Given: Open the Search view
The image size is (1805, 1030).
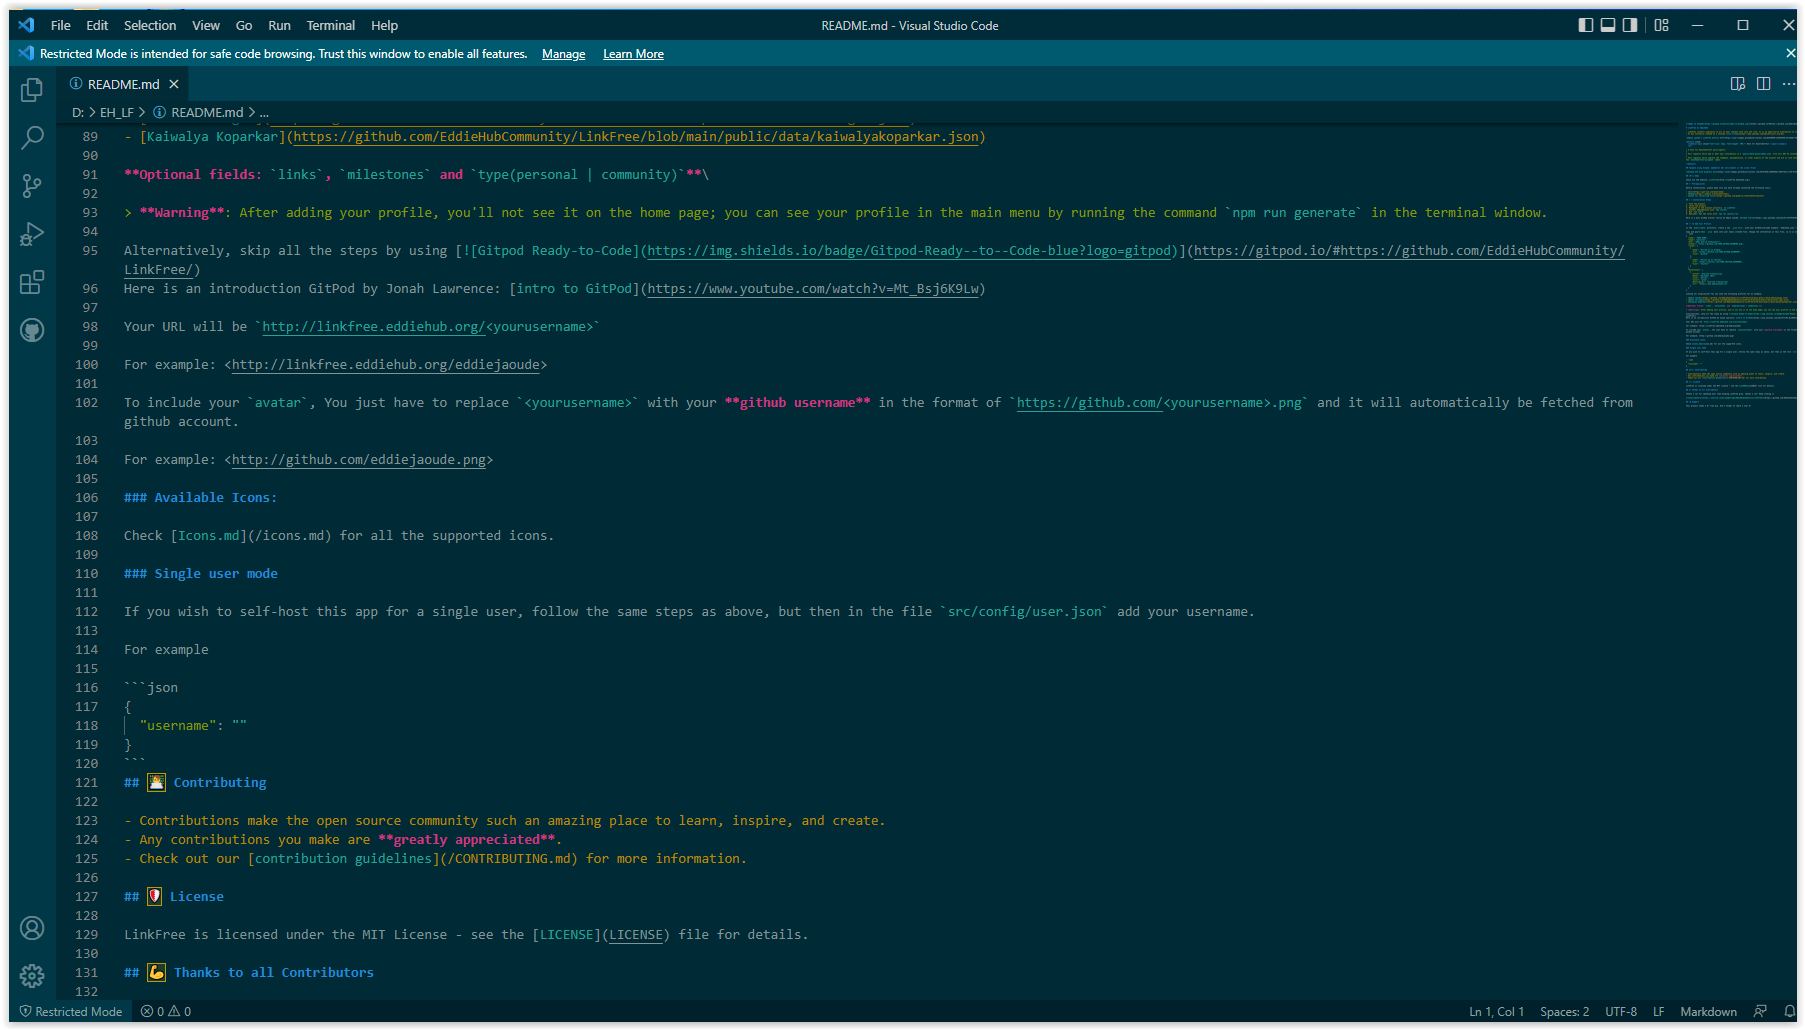Looking at the screenshot, I should click(x=31, y=137).
